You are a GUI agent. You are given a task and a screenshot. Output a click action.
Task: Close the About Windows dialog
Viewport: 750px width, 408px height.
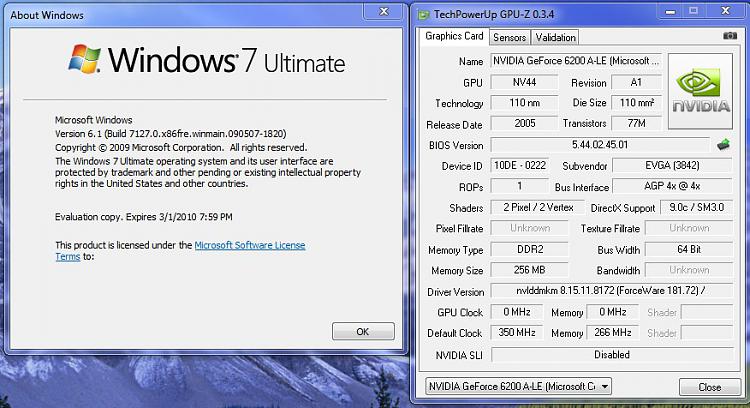tap(384, 11)
